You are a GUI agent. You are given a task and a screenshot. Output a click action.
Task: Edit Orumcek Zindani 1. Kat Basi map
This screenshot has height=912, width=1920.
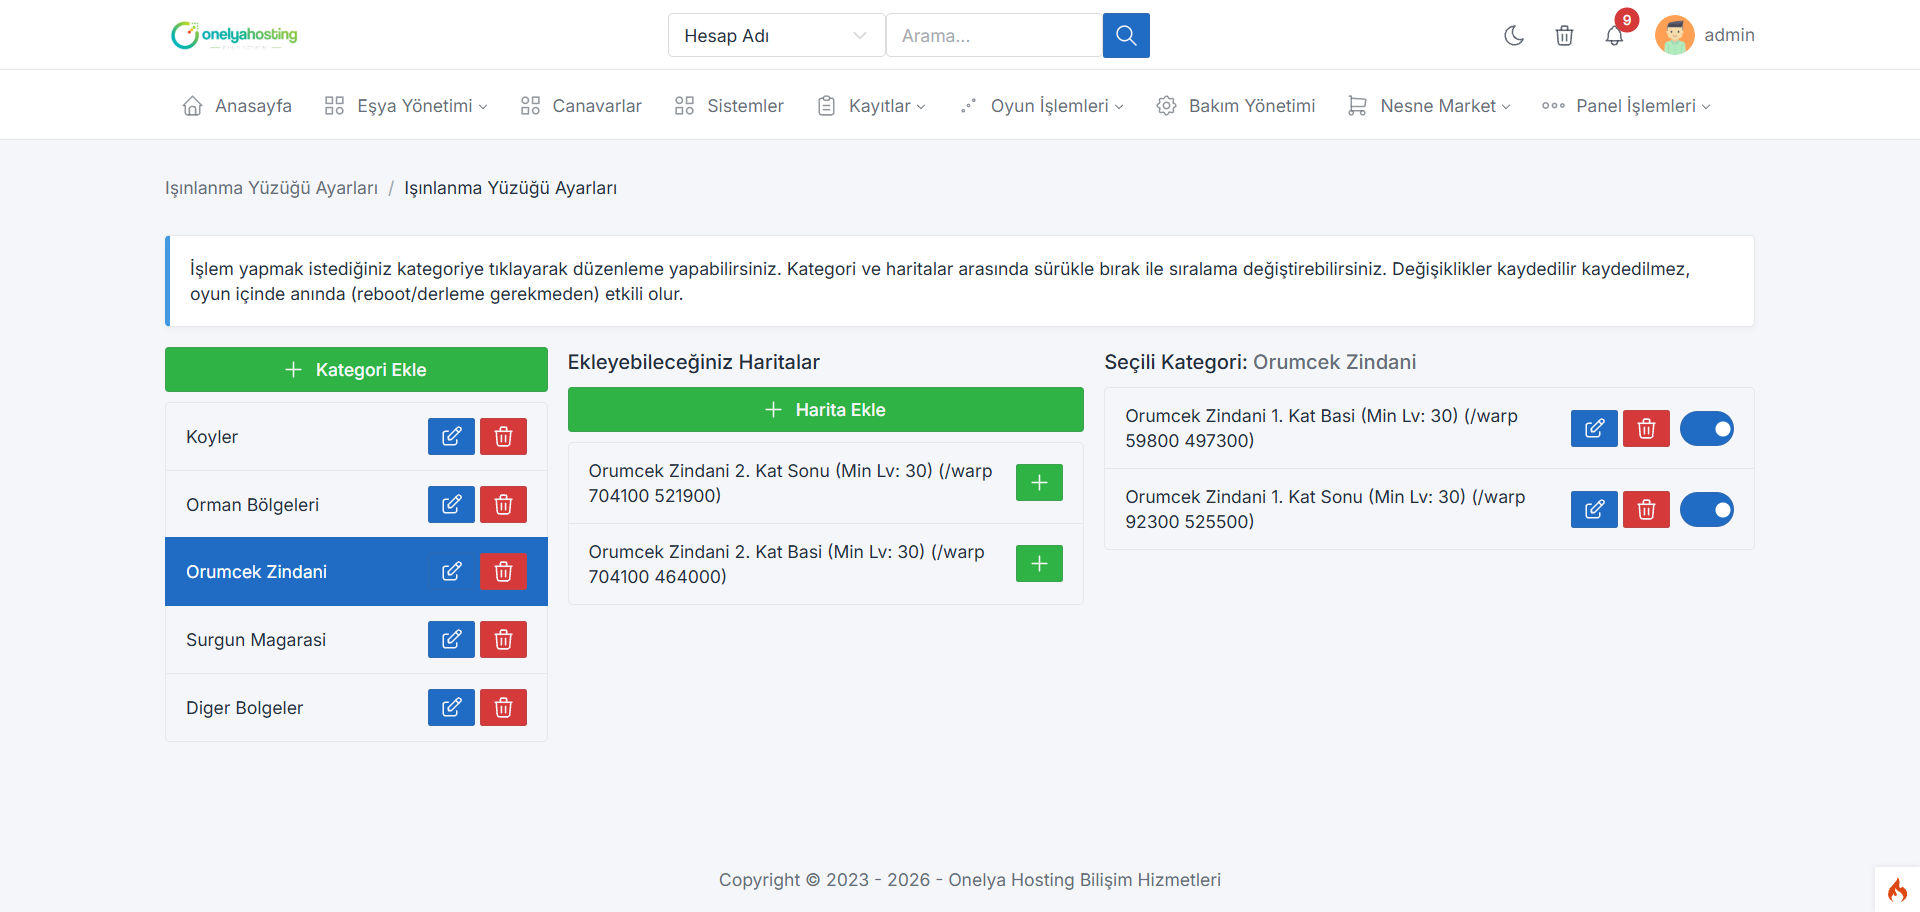(x=1594, y=428)
